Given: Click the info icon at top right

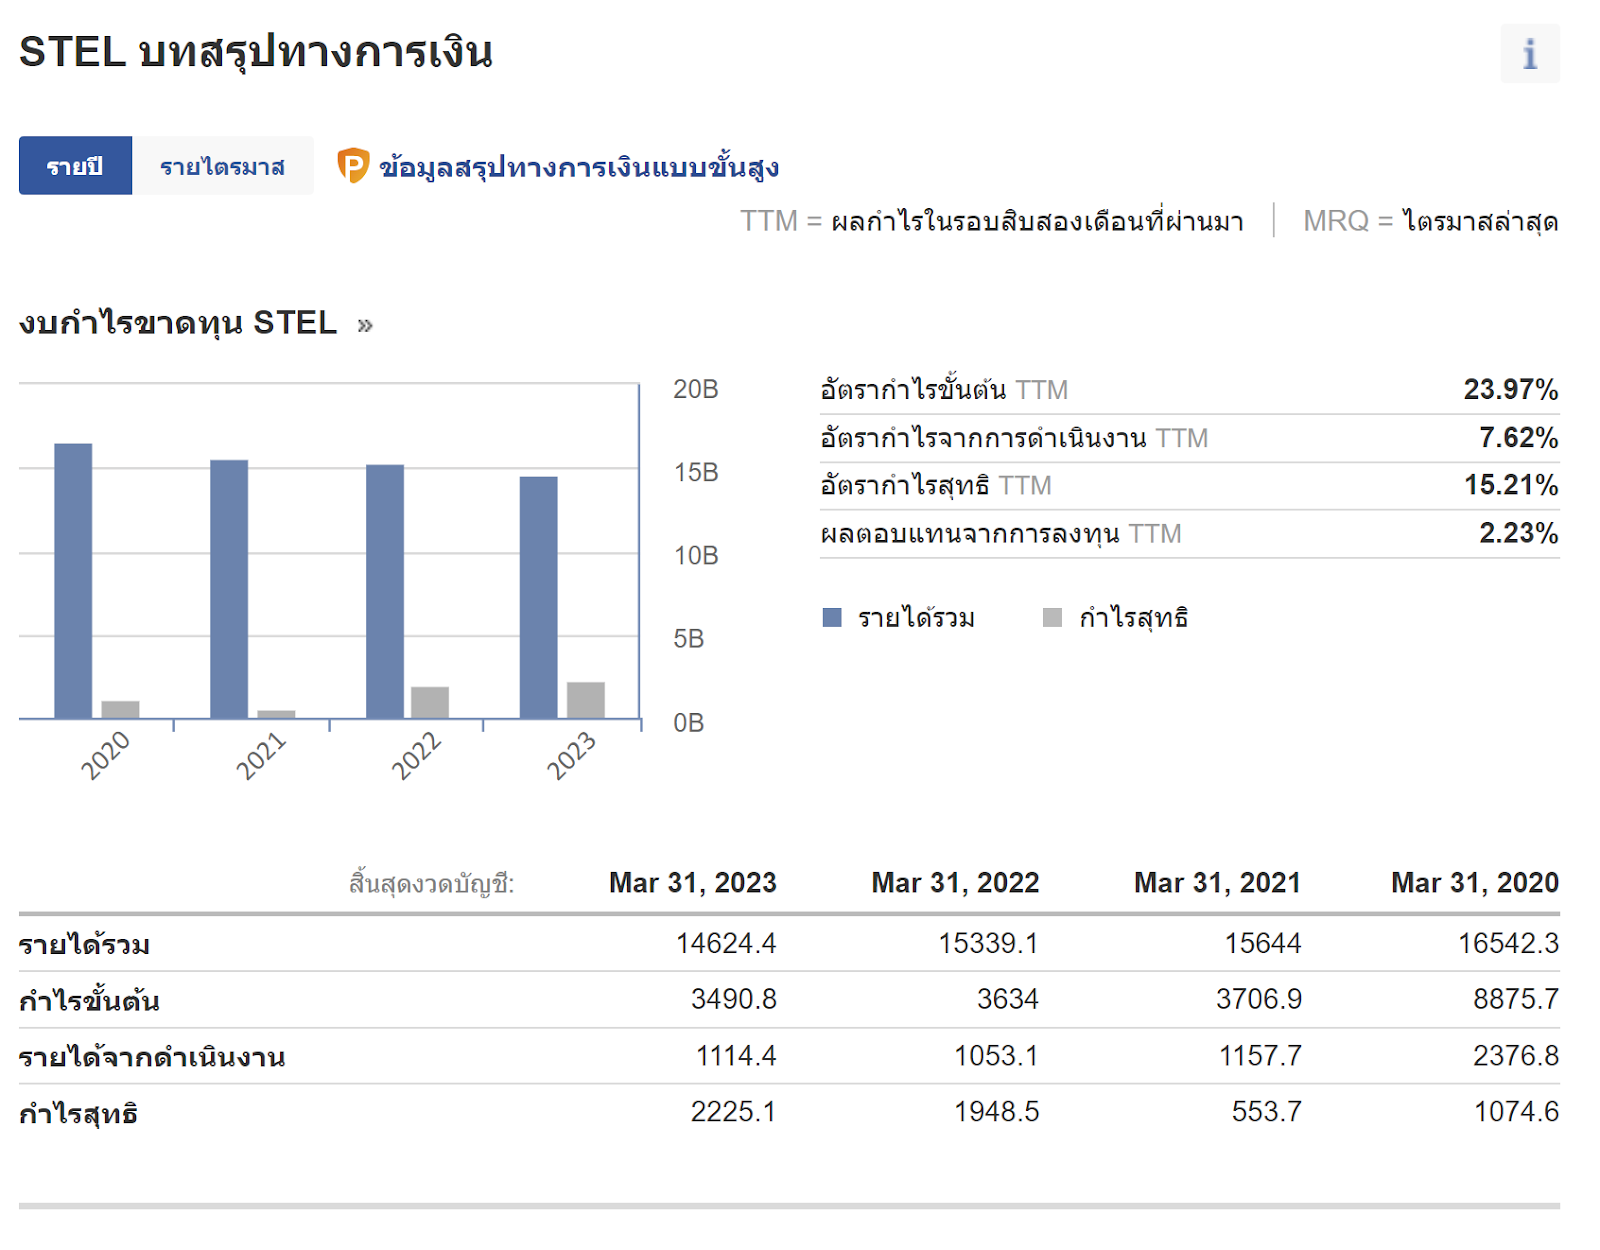Looking at the screenshot, I should pyautogui.click(x=1528, y=54).
